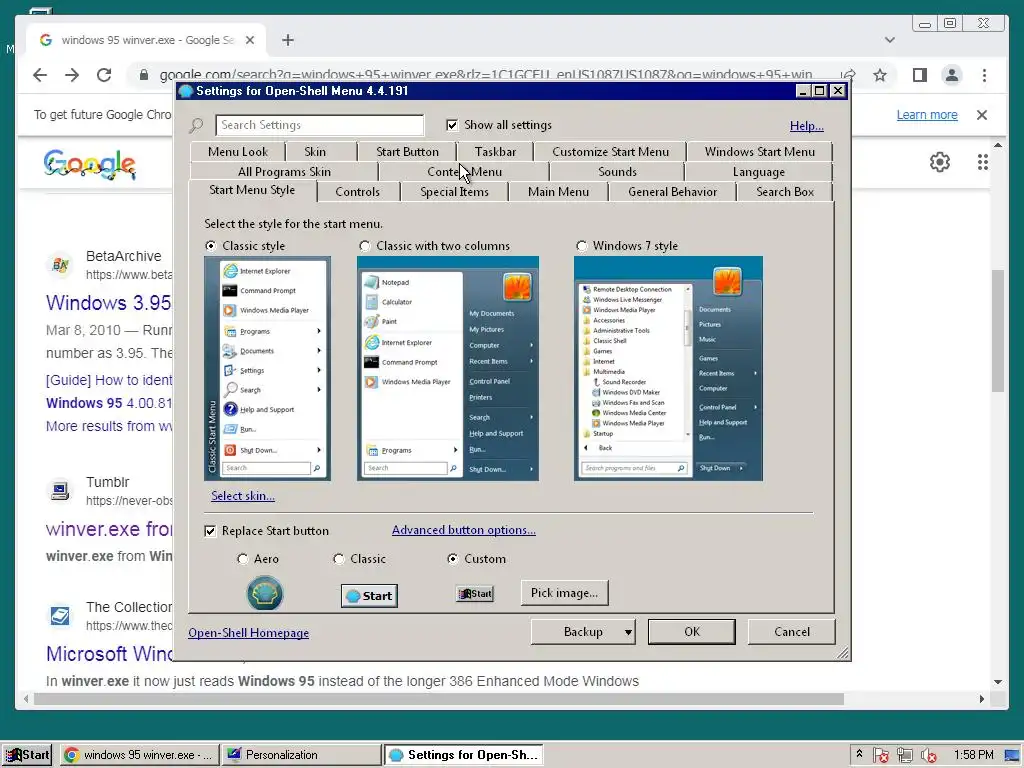Screen dimensions: 1024x768
Task: Expand the Chrome tab search chevron
Action: [889, 40]
